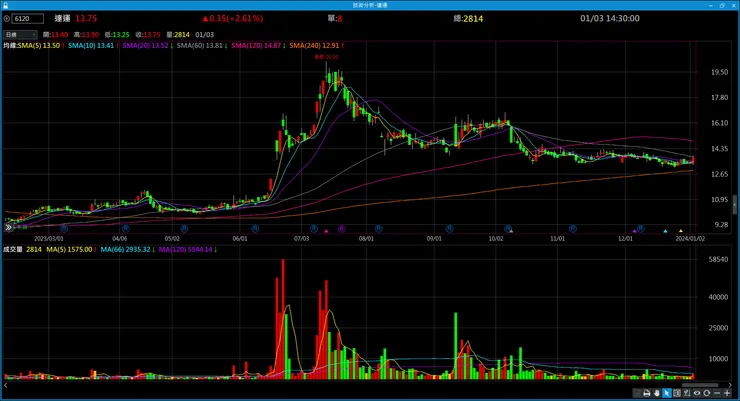Click the stock code field showing 6120
The width and height of the screenshot is (740, 401).
(28, 18)
